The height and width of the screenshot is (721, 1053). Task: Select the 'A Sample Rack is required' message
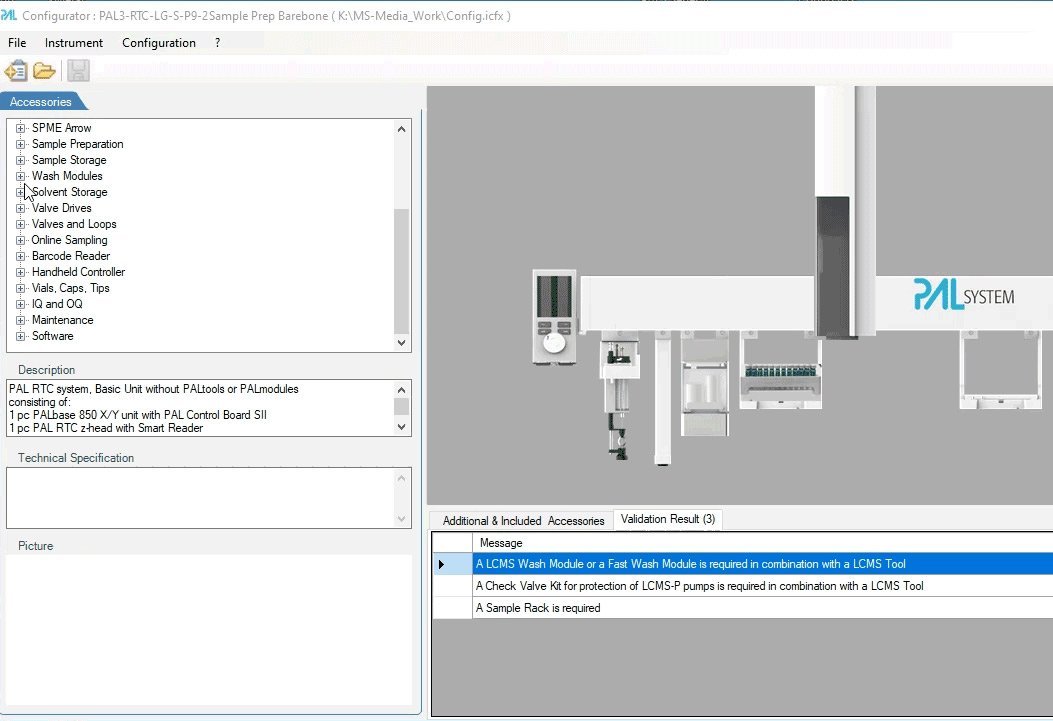pos(538,608)
